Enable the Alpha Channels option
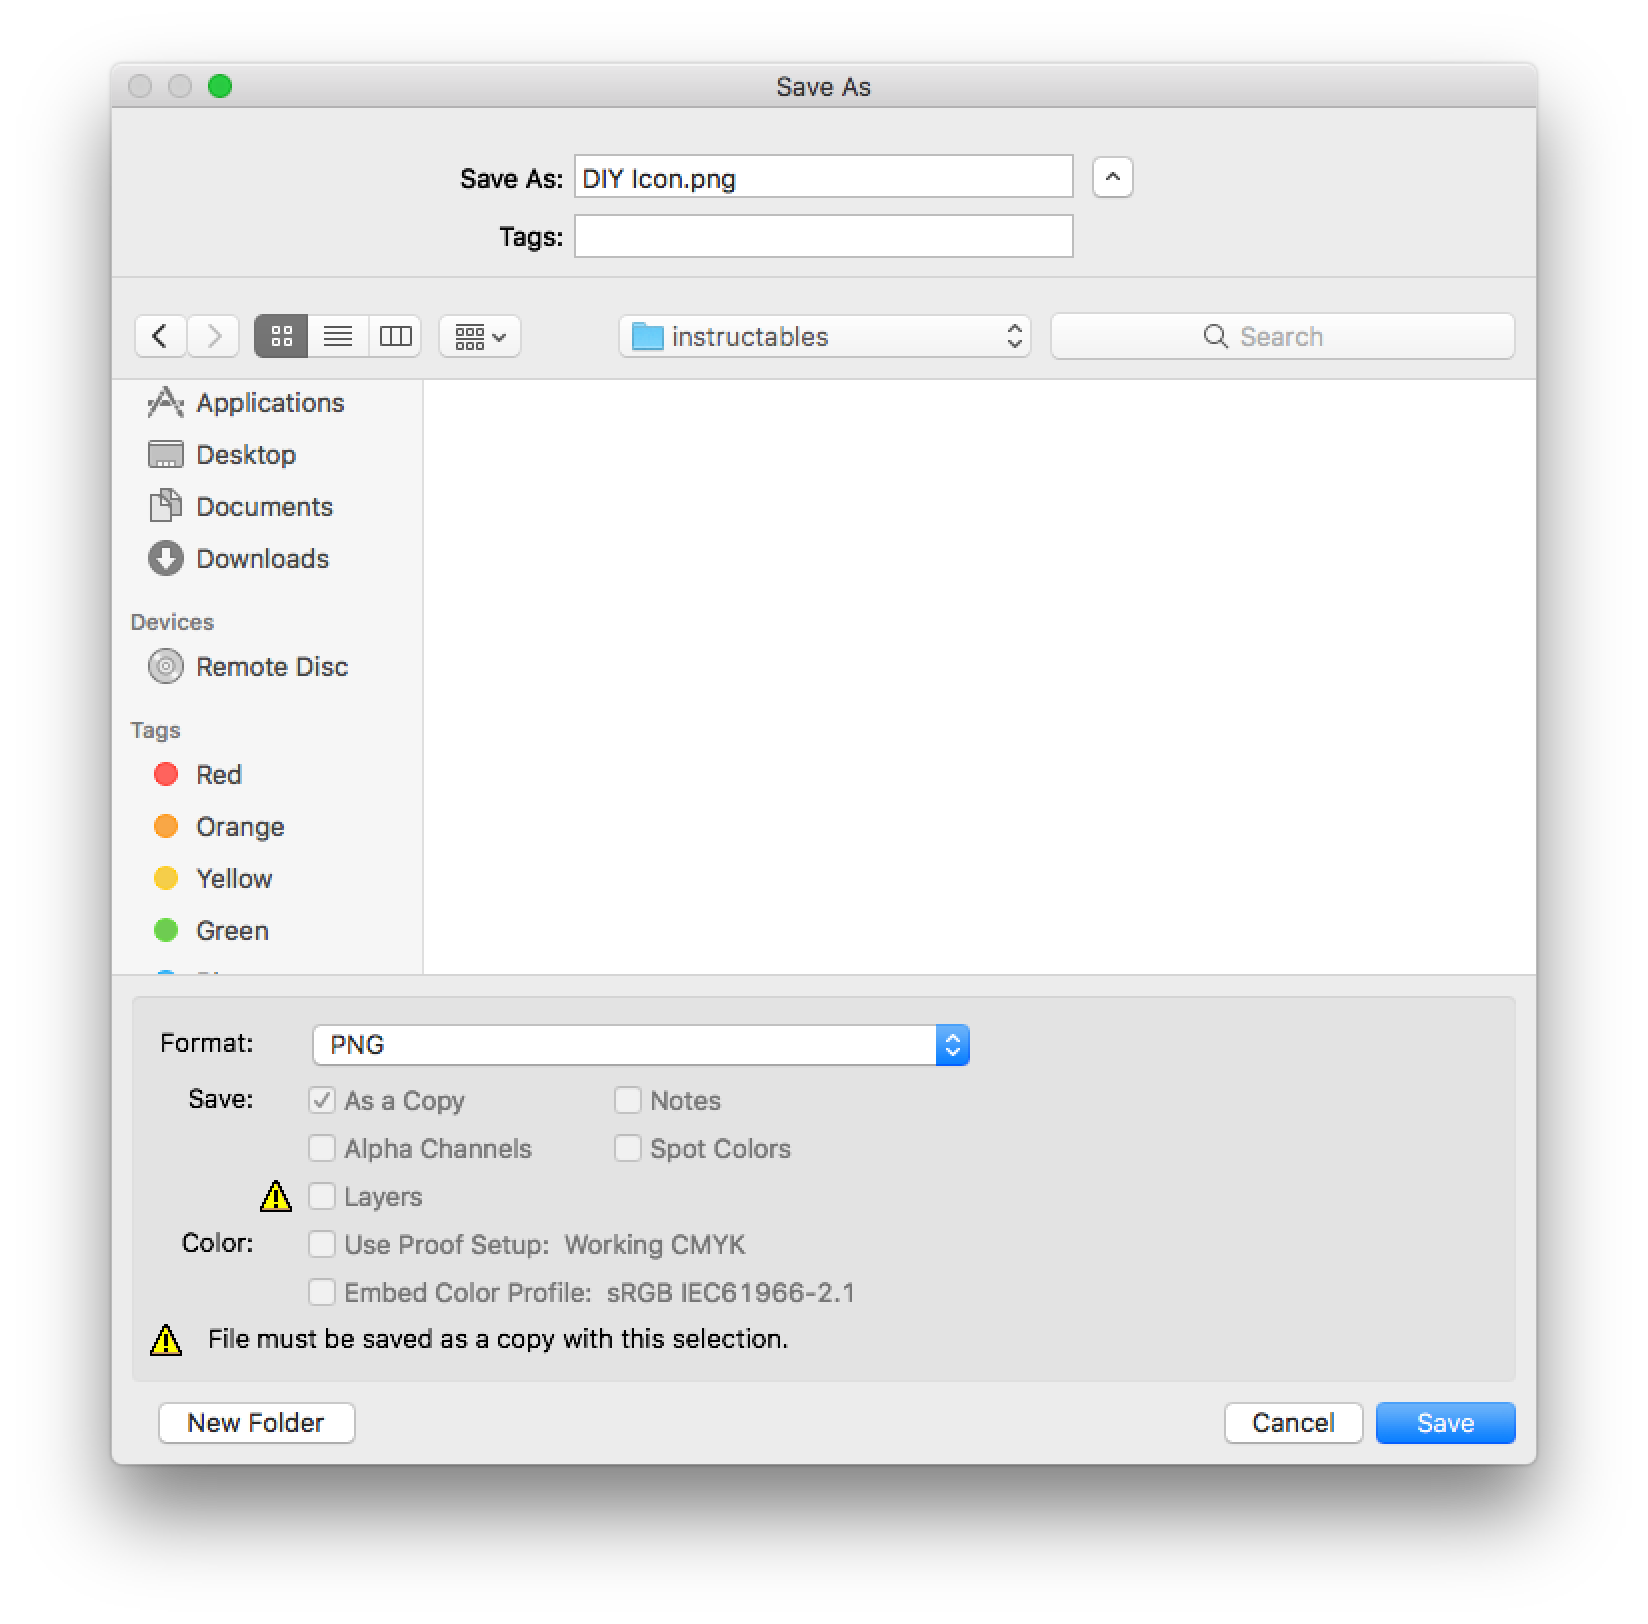The height and width of the screenshot is (1624, 1648). tap(322, 1148)
